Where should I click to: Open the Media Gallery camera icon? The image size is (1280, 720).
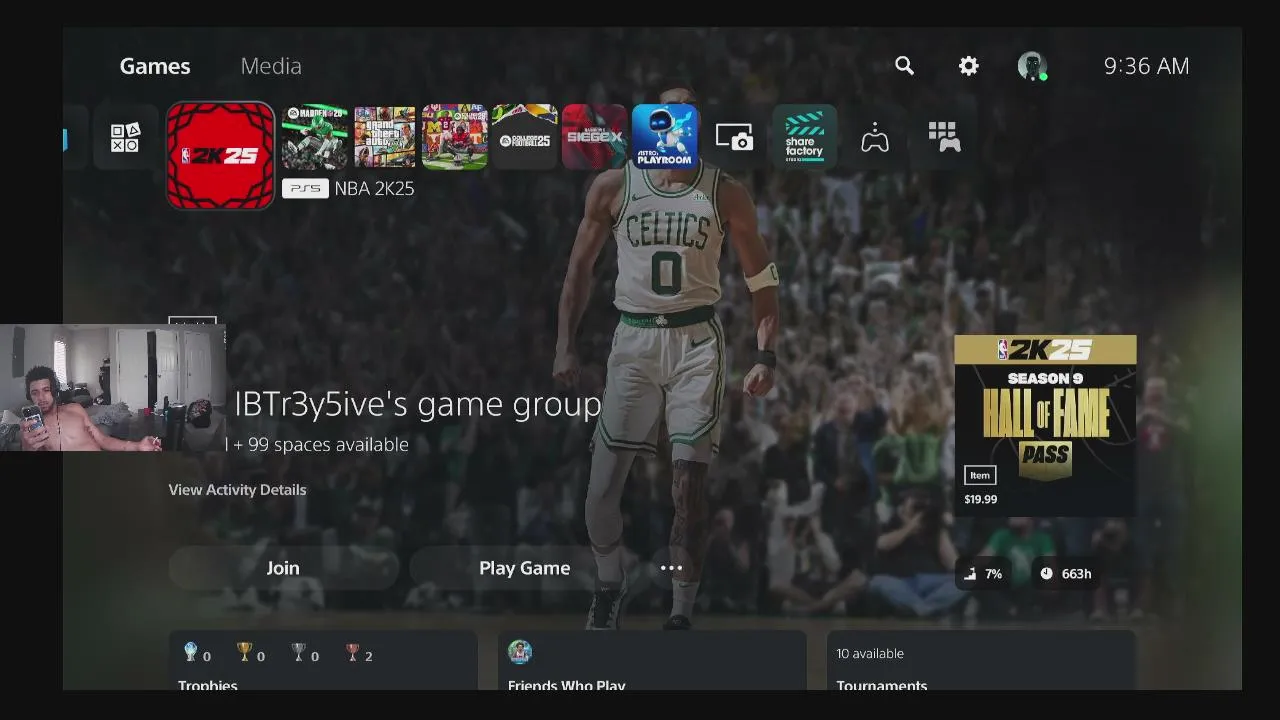pos(735,138)
